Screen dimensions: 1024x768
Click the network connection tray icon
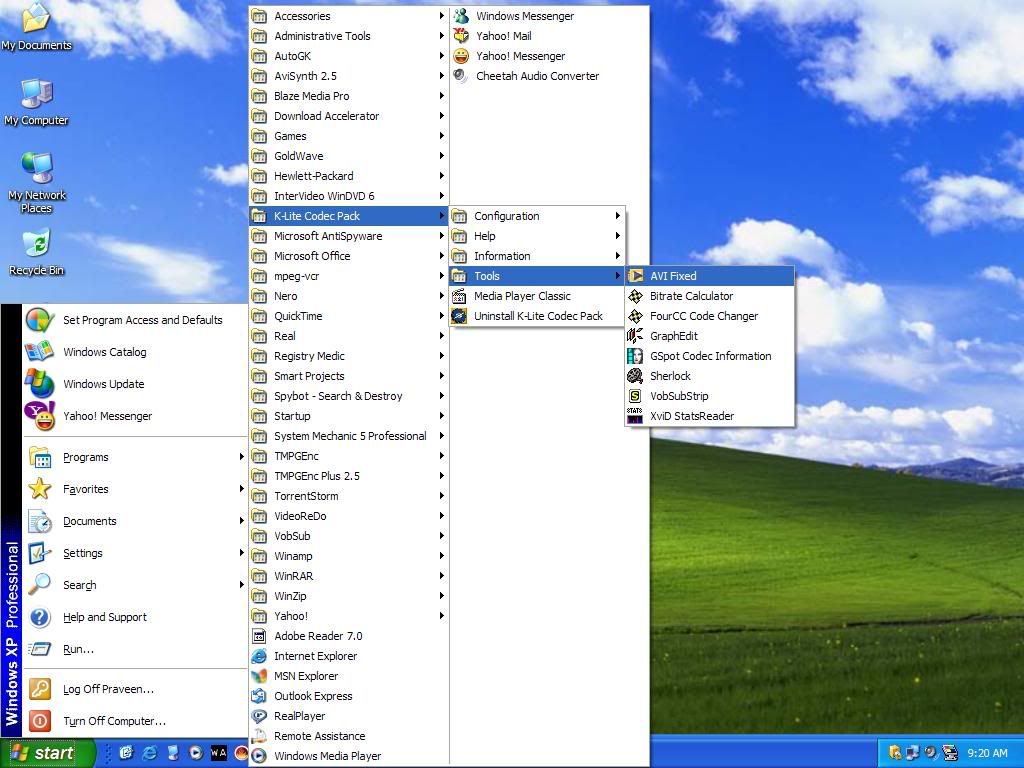(912, 753)
